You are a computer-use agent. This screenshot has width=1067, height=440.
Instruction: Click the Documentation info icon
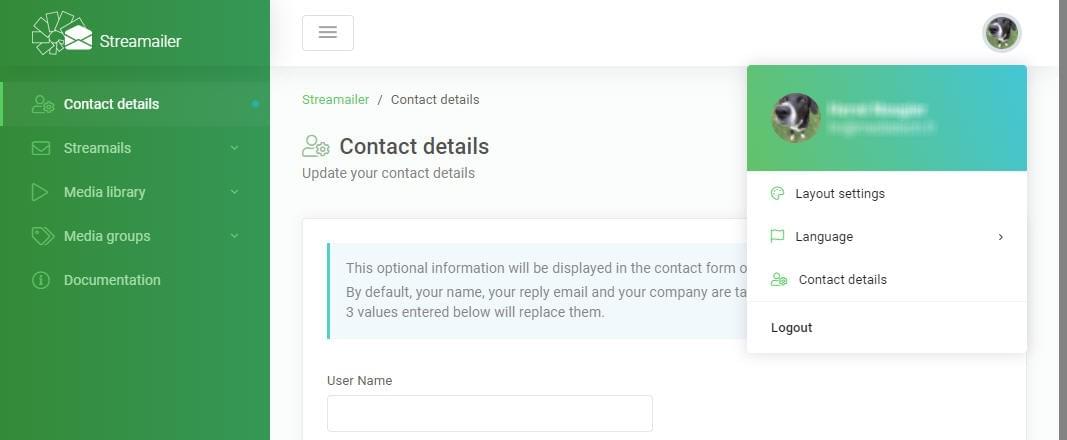pos(41,280)
